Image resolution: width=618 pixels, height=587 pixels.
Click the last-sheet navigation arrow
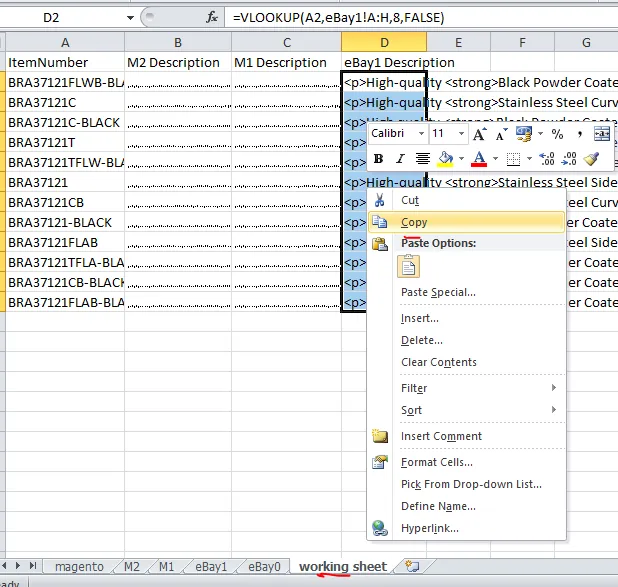[x=33, y=566]
